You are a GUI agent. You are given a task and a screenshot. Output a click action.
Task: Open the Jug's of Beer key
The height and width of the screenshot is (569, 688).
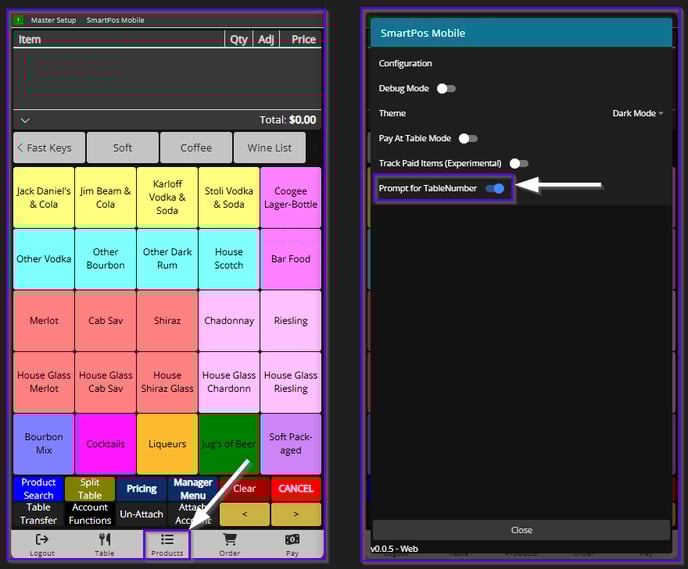229,444
